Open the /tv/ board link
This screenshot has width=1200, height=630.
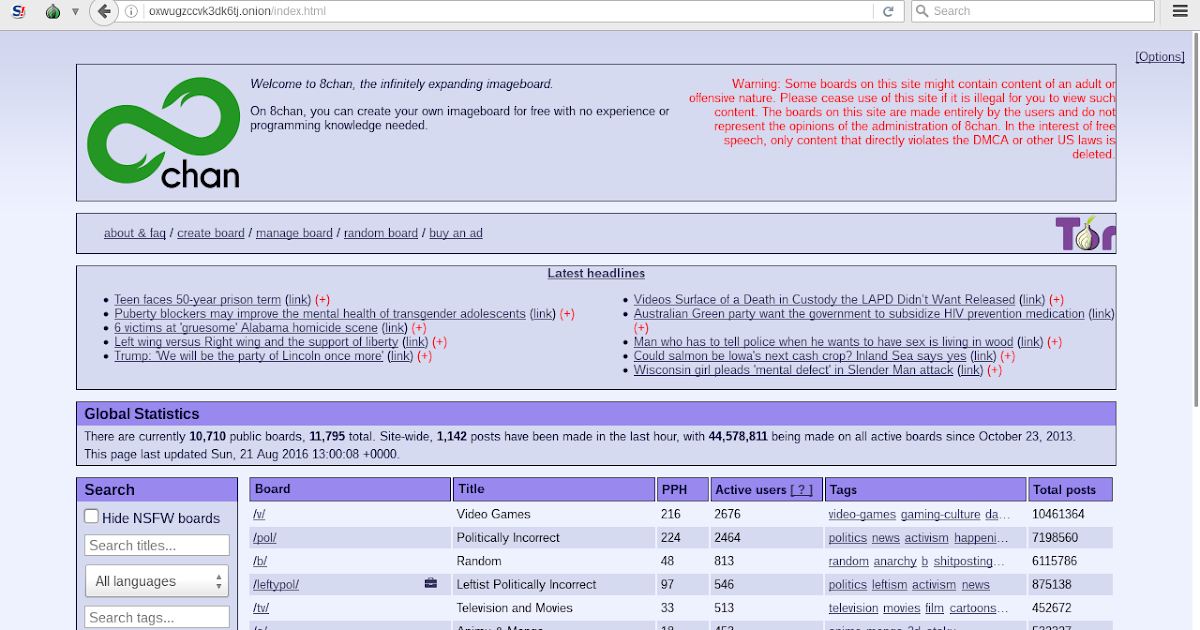point(261,608)
